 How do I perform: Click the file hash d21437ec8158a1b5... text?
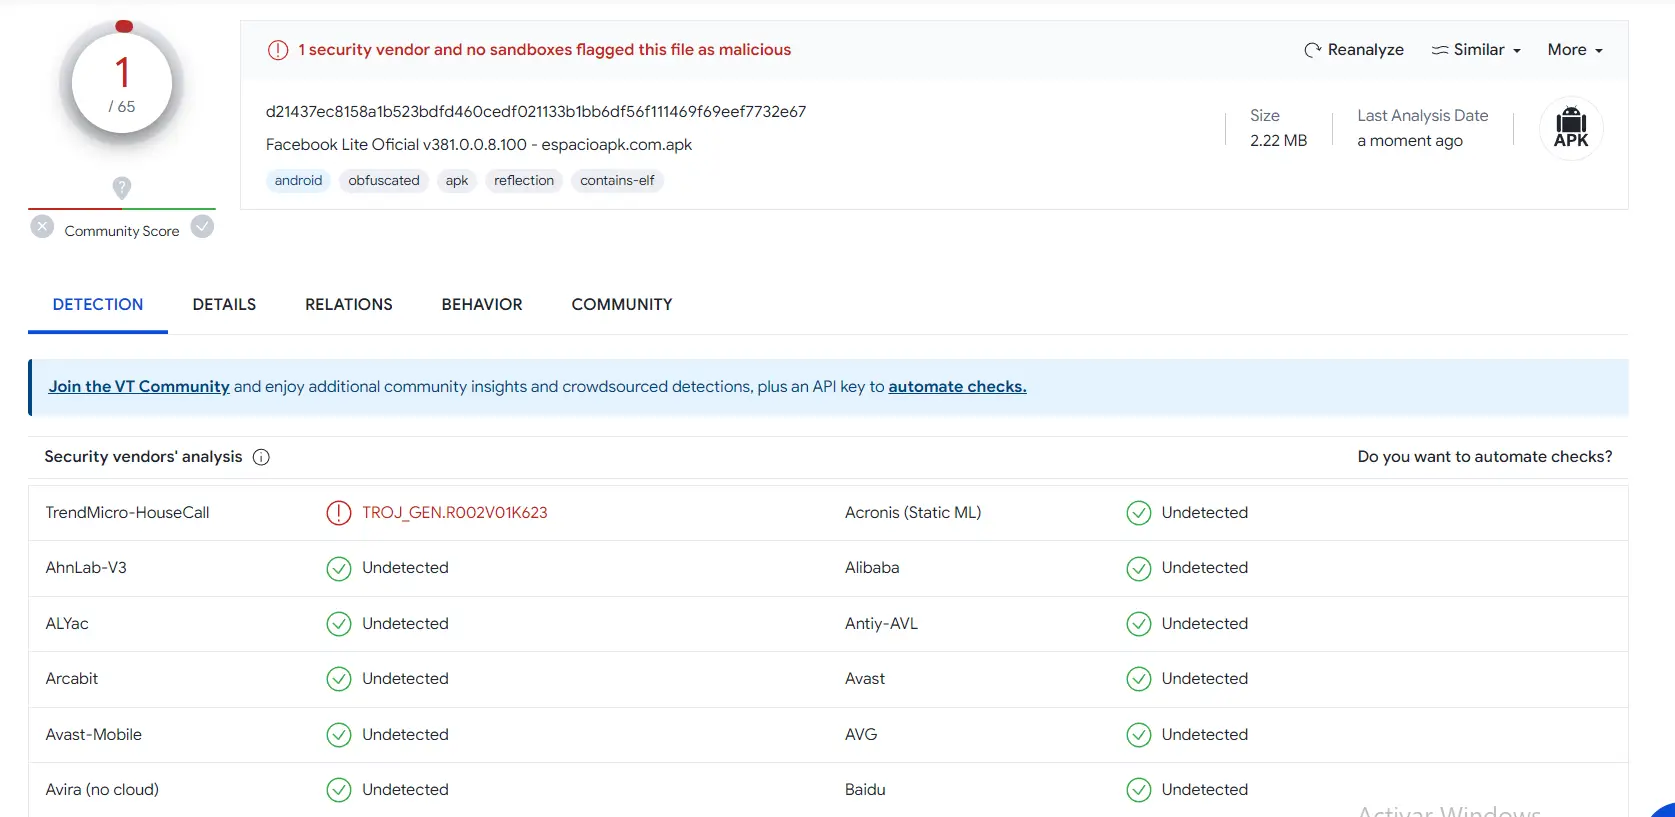tap(536, 112)
